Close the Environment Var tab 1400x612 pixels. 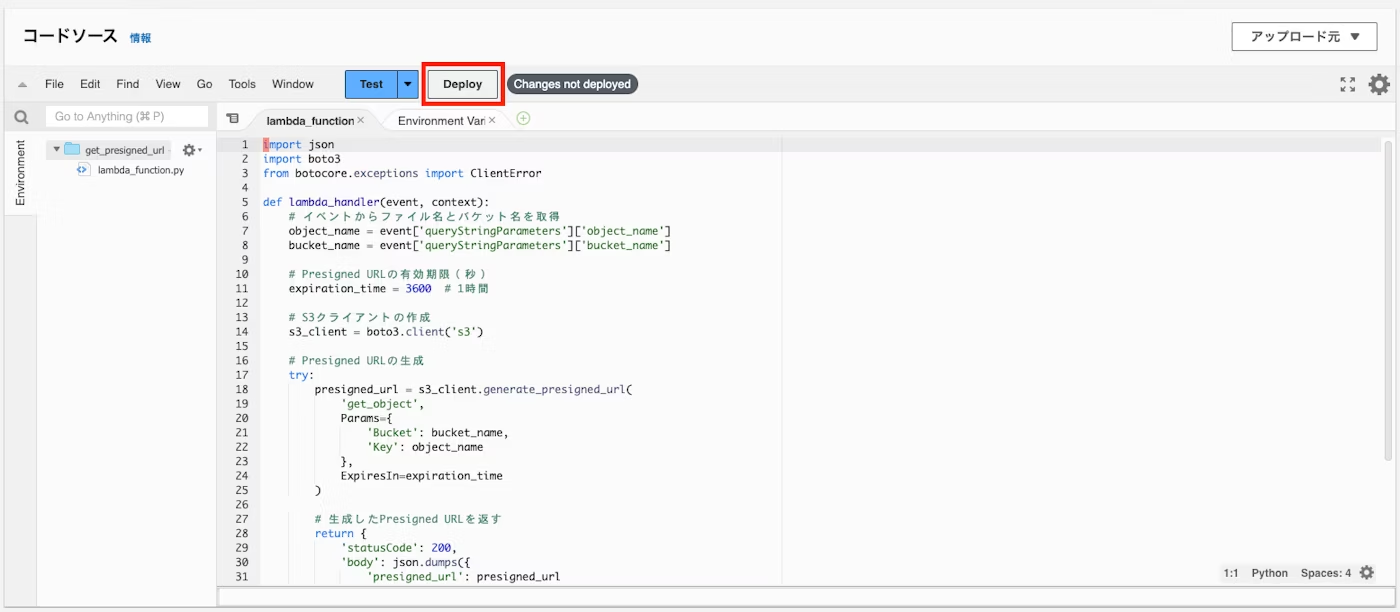492,120
